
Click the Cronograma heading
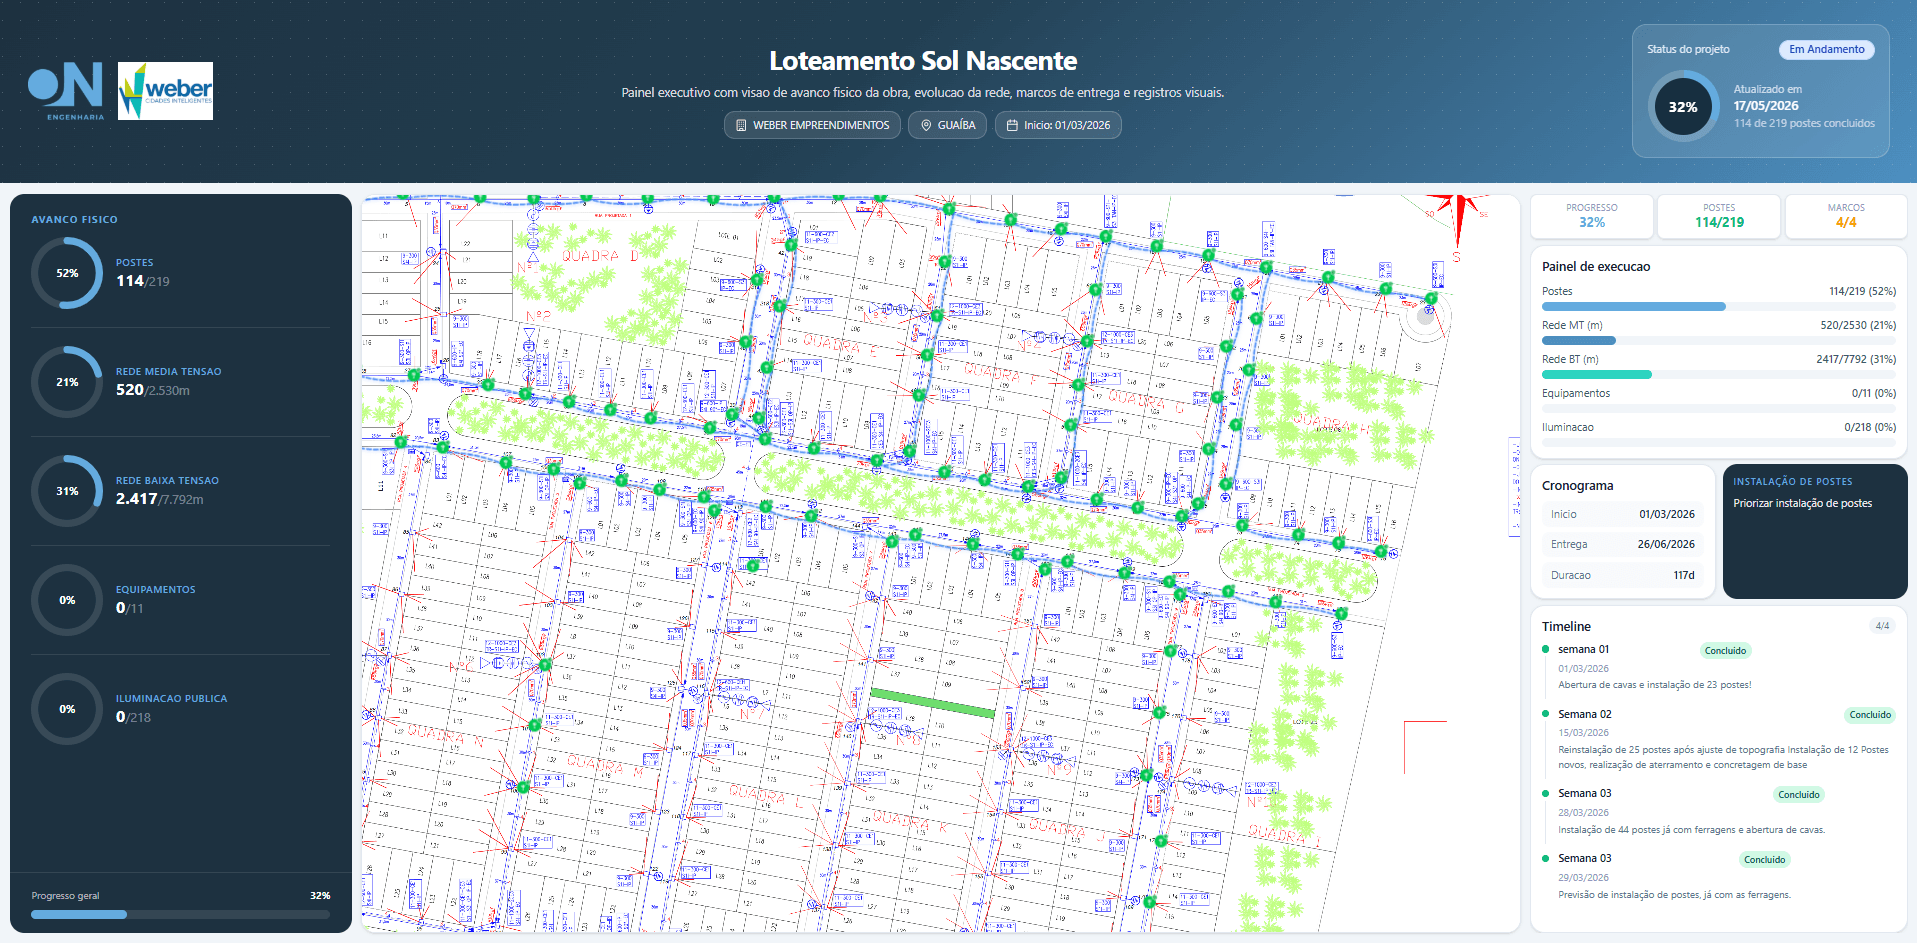(1577, 486)
